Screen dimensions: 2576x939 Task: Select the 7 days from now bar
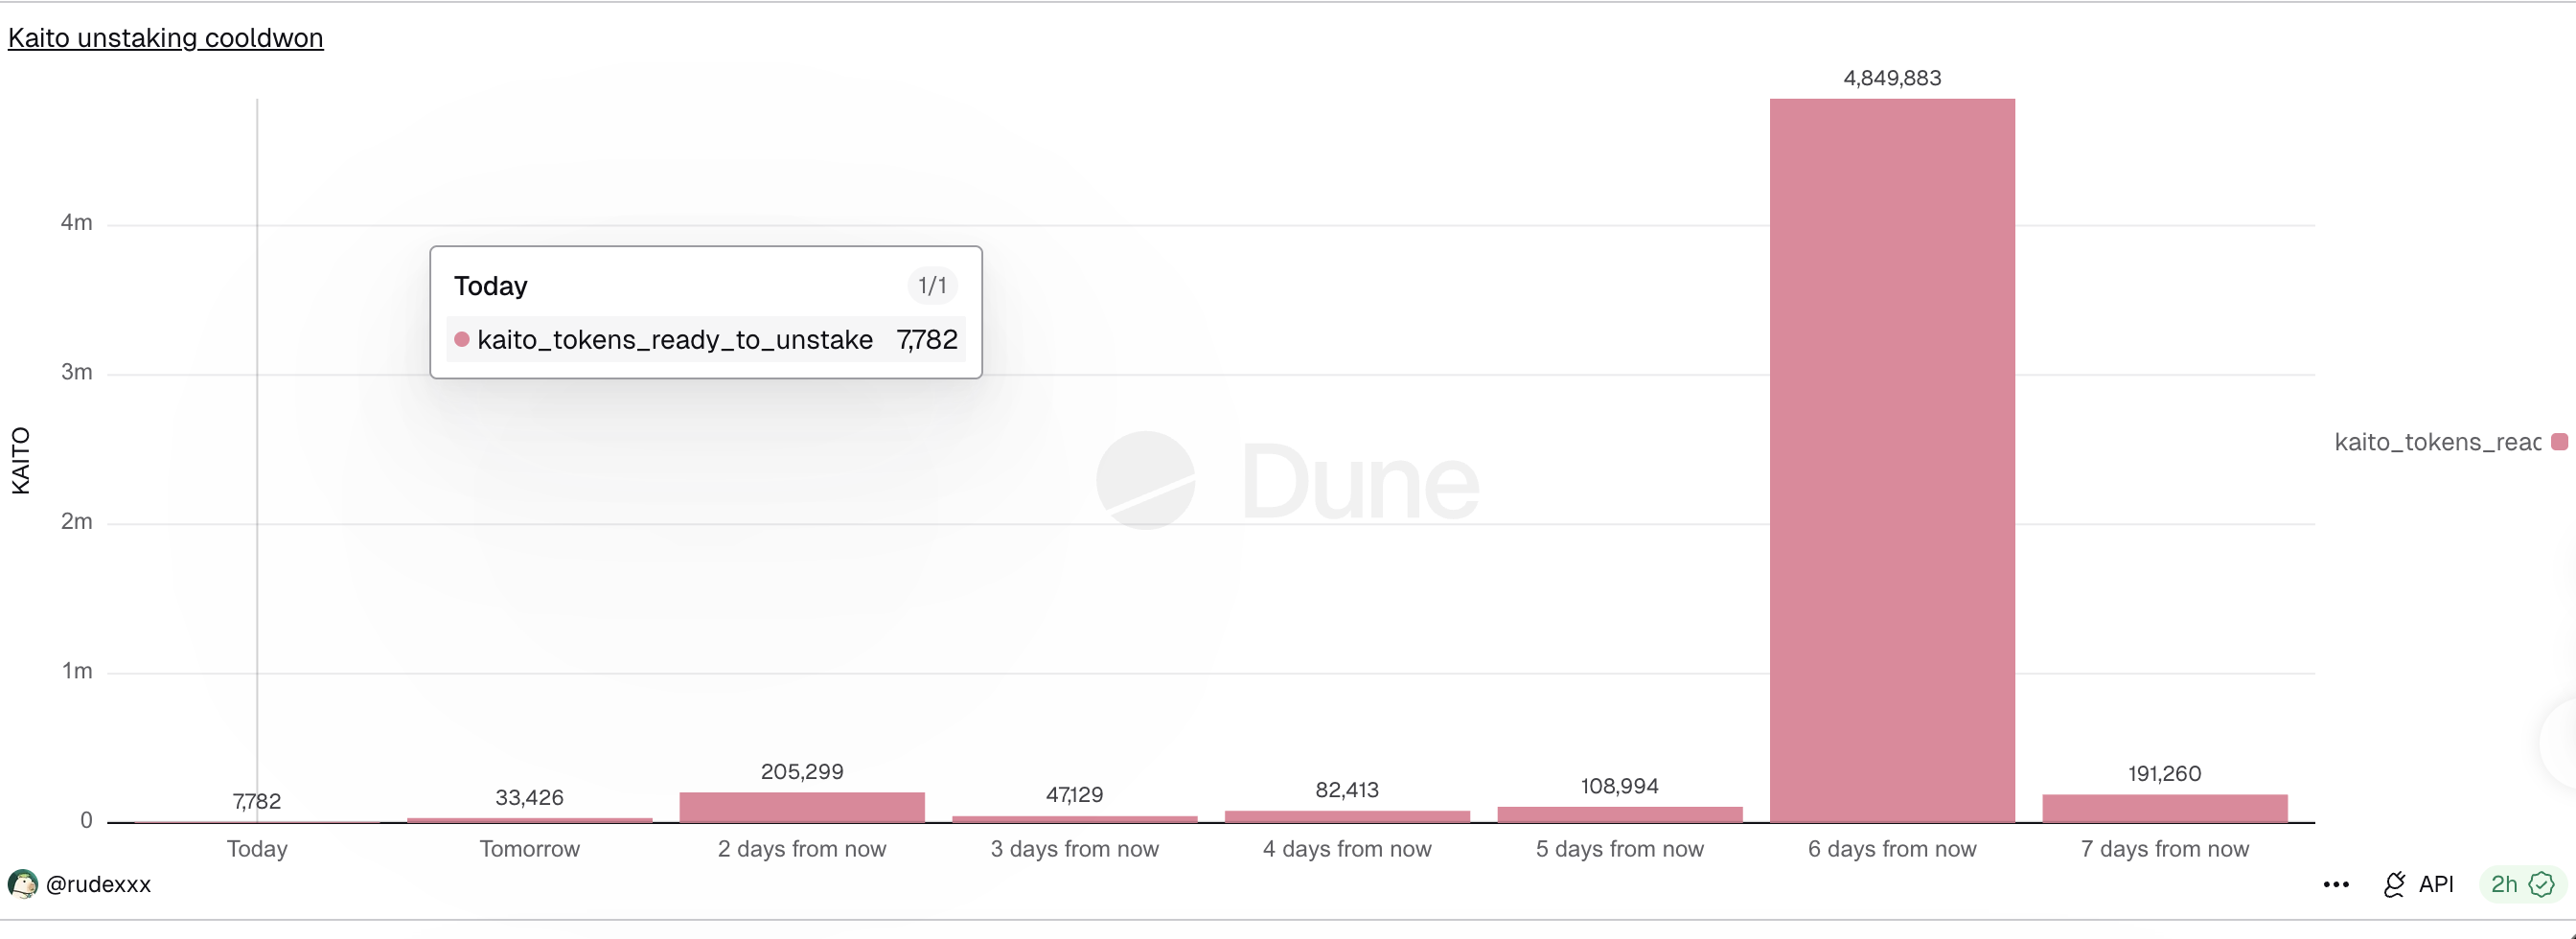click(2164, 808)
